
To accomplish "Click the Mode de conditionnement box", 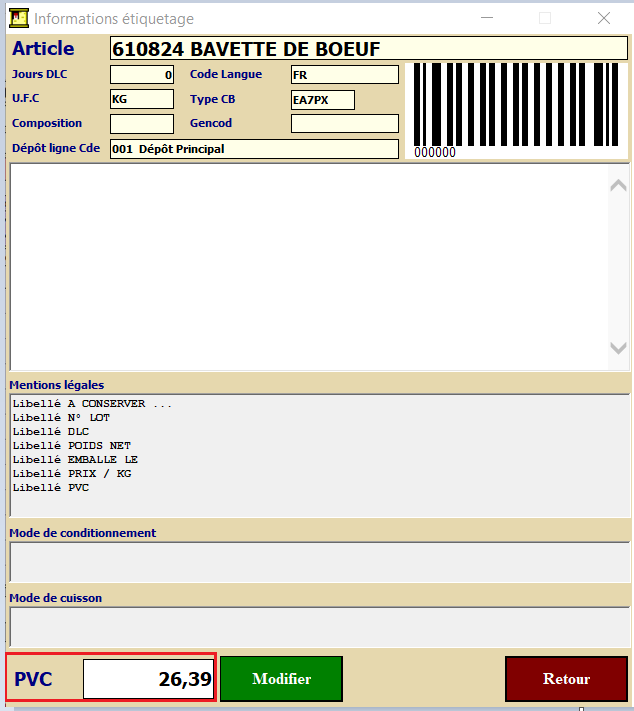I will (319, 562).
